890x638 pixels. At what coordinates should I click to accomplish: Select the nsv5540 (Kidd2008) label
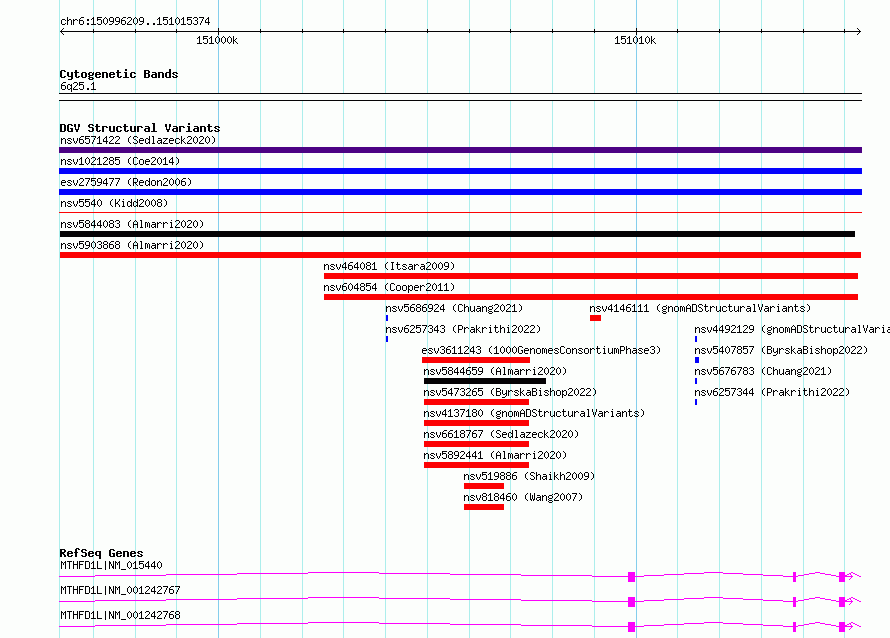click(114, 203)
